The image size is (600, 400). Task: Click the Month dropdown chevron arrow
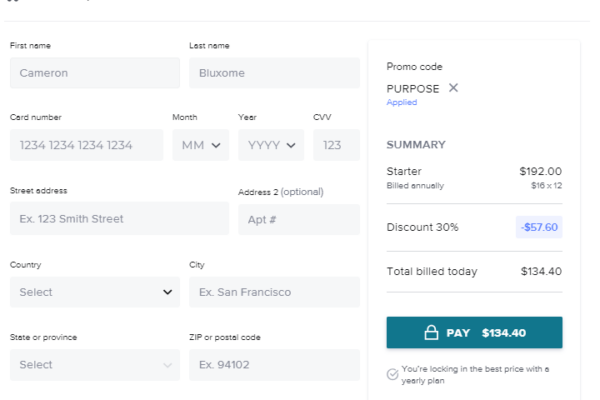pos(216,145)
